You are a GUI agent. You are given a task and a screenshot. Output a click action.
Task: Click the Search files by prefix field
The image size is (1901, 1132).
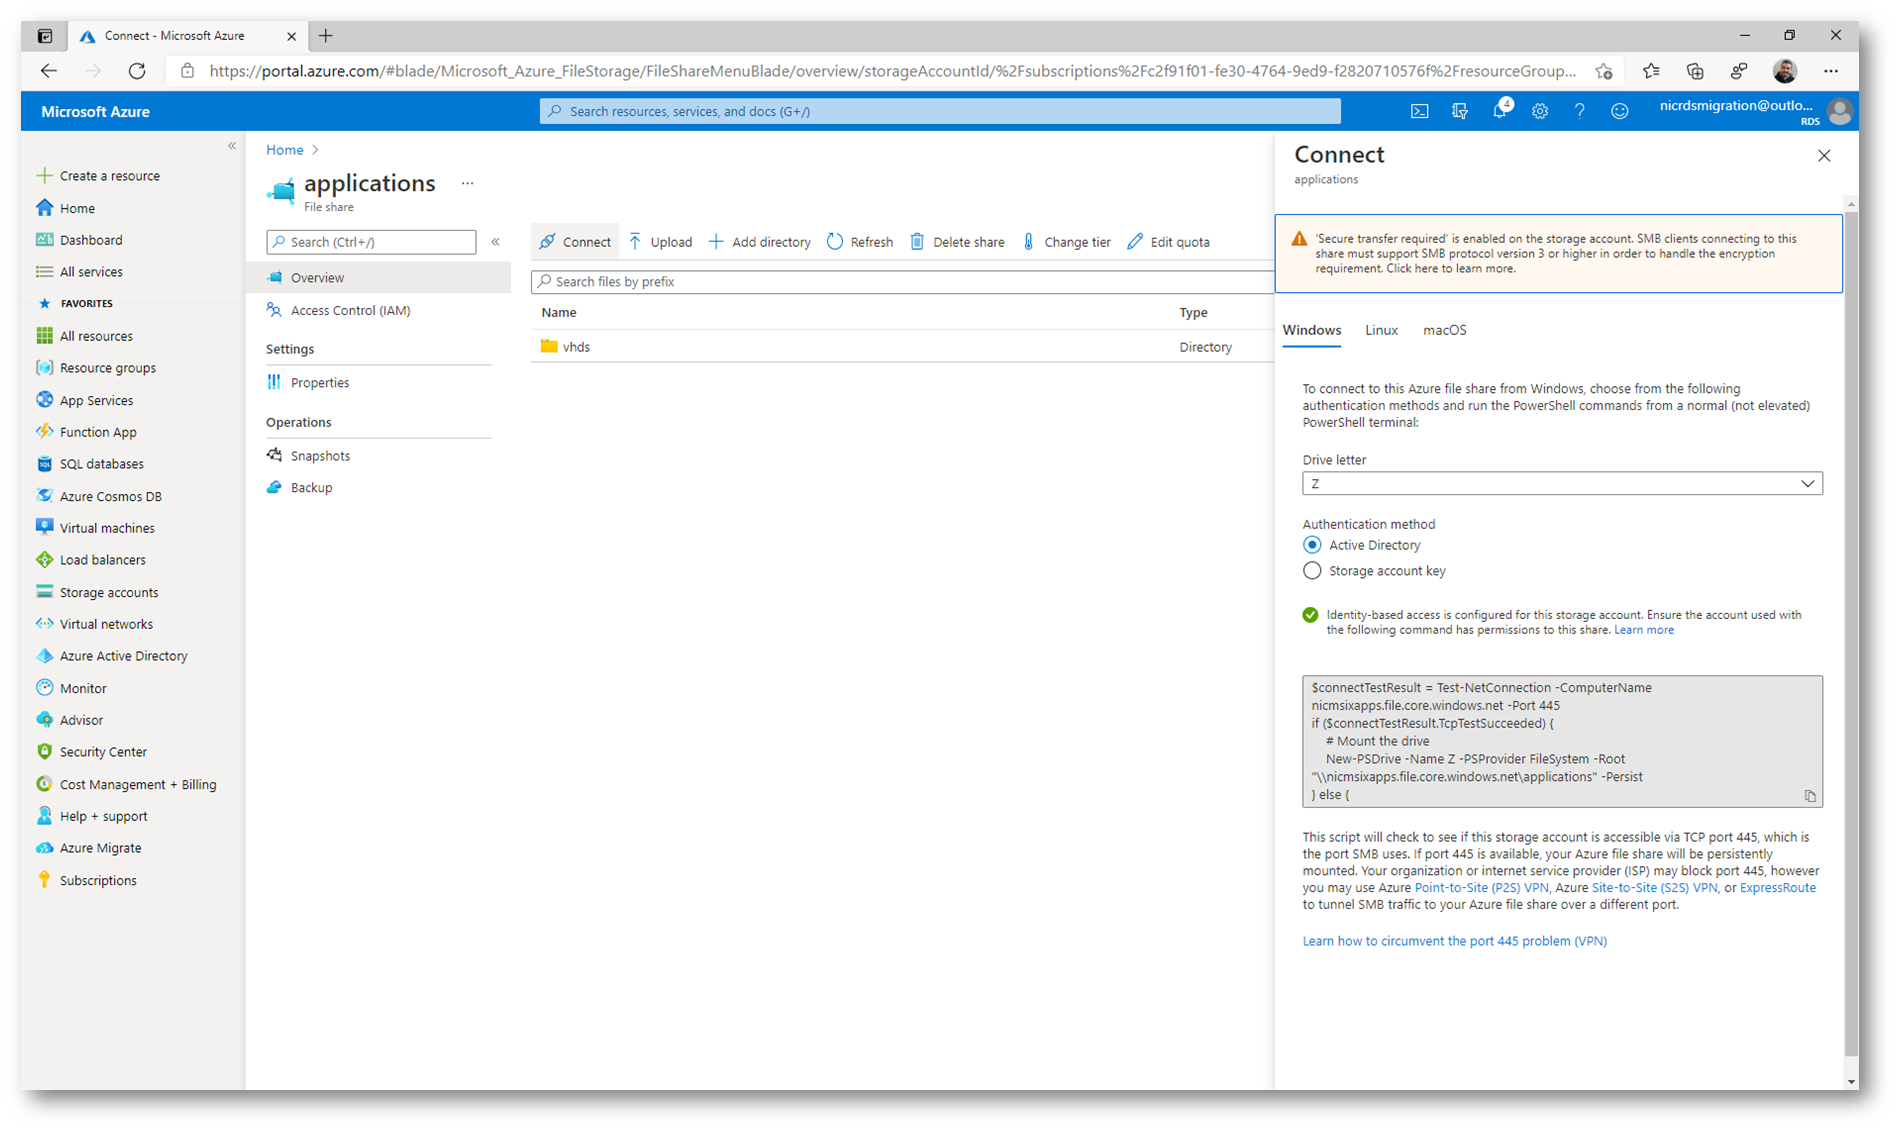[x=902, y=282]
